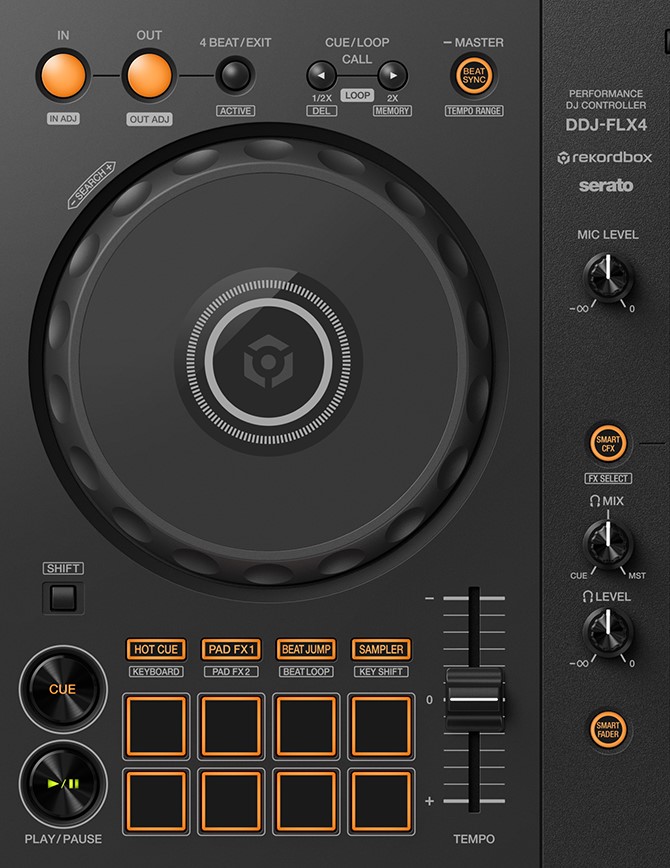This screenshot has width=670, height=868.
Task: Select BEAT JUMP pad mode
Action: [306, 649]
